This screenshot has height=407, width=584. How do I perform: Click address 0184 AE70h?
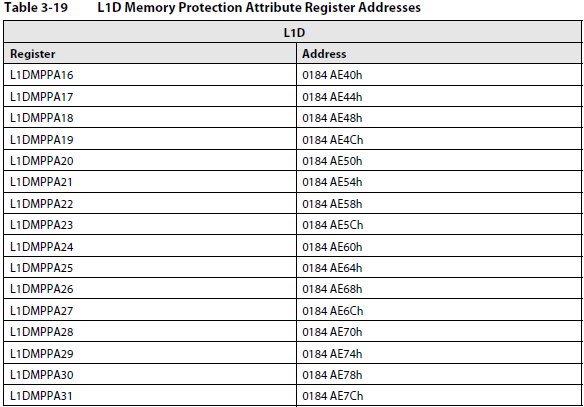pos(332,331)
